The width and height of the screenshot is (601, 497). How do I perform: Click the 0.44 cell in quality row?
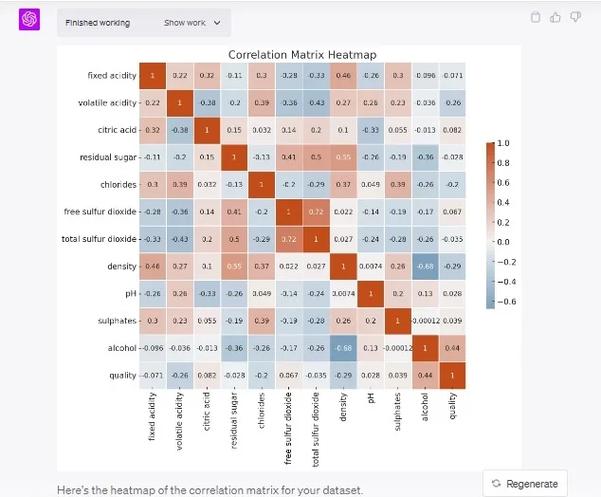pyautogui.click(x=425, y=375)
